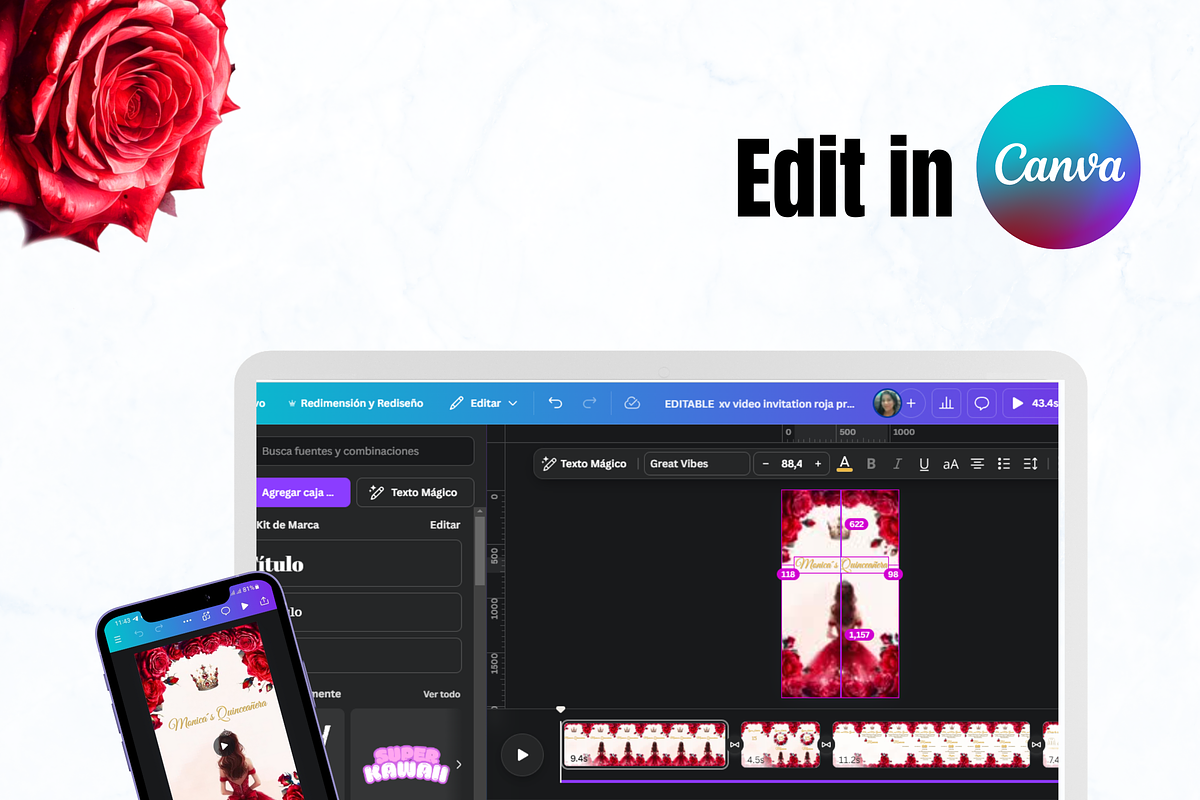Click the right chevron next to SUPER KAWAII
1200x800 pixels.
(459, 765)
